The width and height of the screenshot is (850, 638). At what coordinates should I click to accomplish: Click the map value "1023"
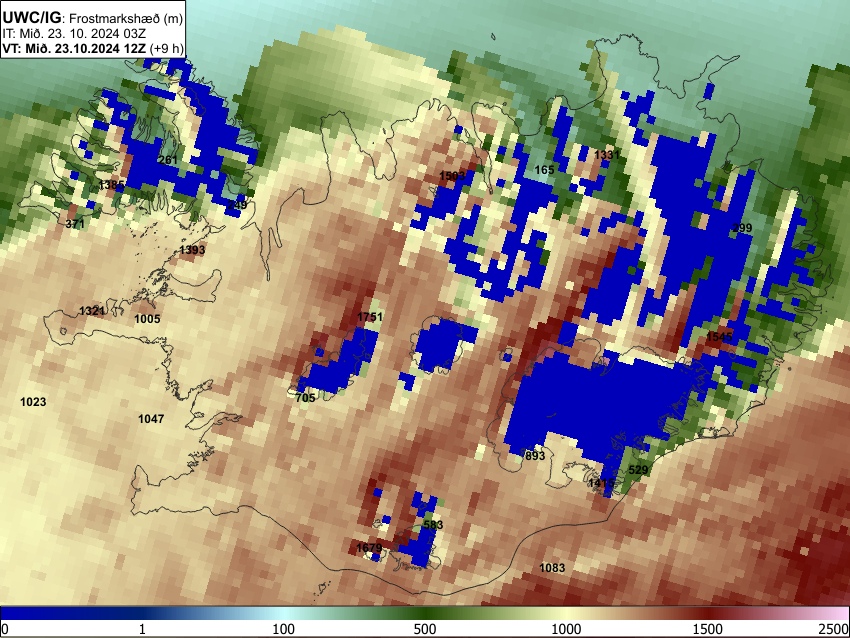(33, 402)
